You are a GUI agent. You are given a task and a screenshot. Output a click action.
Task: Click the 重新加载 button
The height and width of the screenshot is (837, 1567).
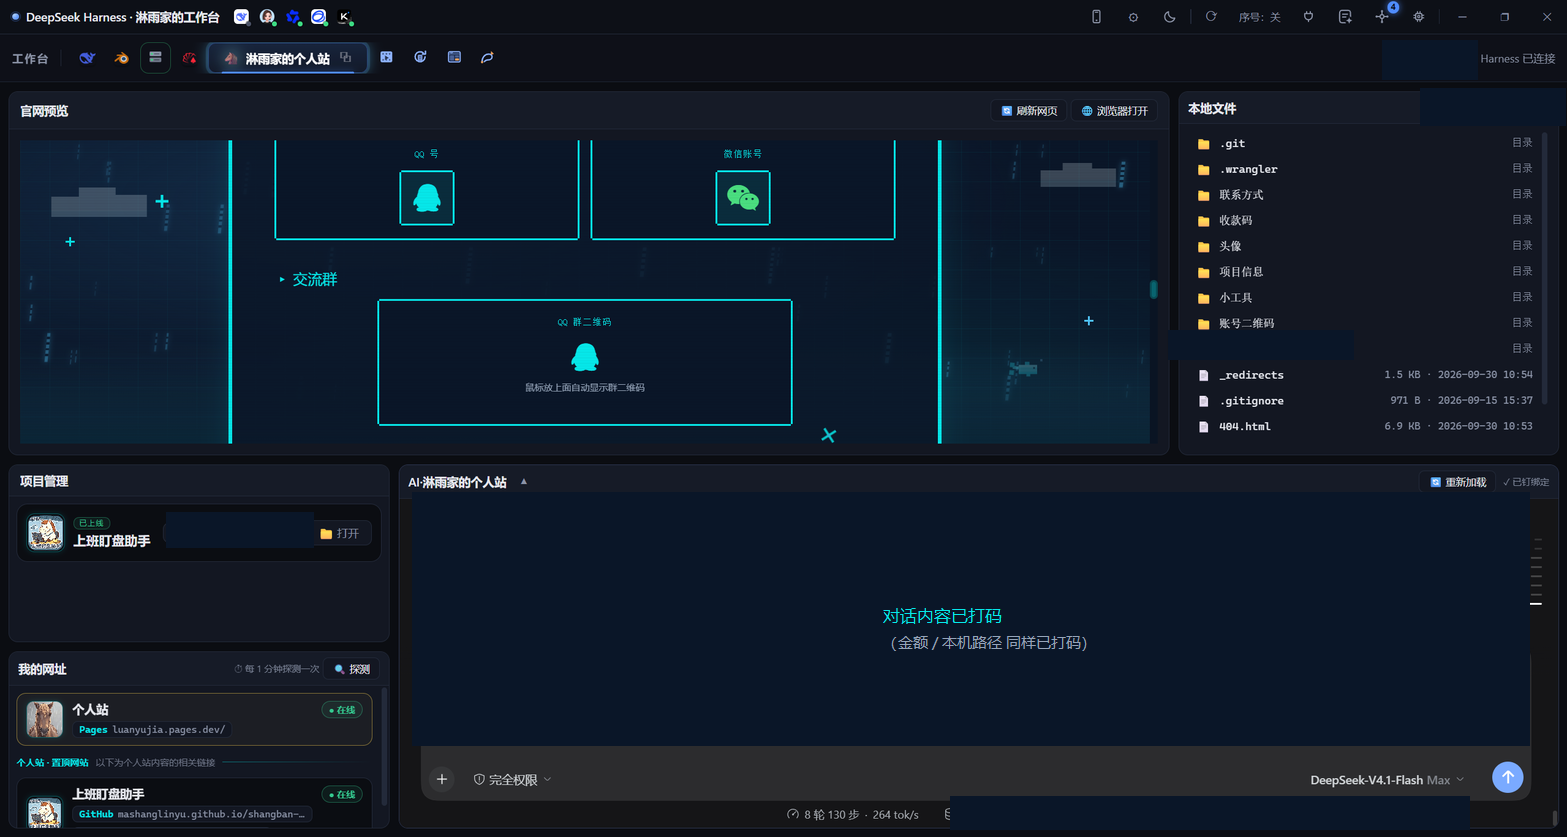1458,482
